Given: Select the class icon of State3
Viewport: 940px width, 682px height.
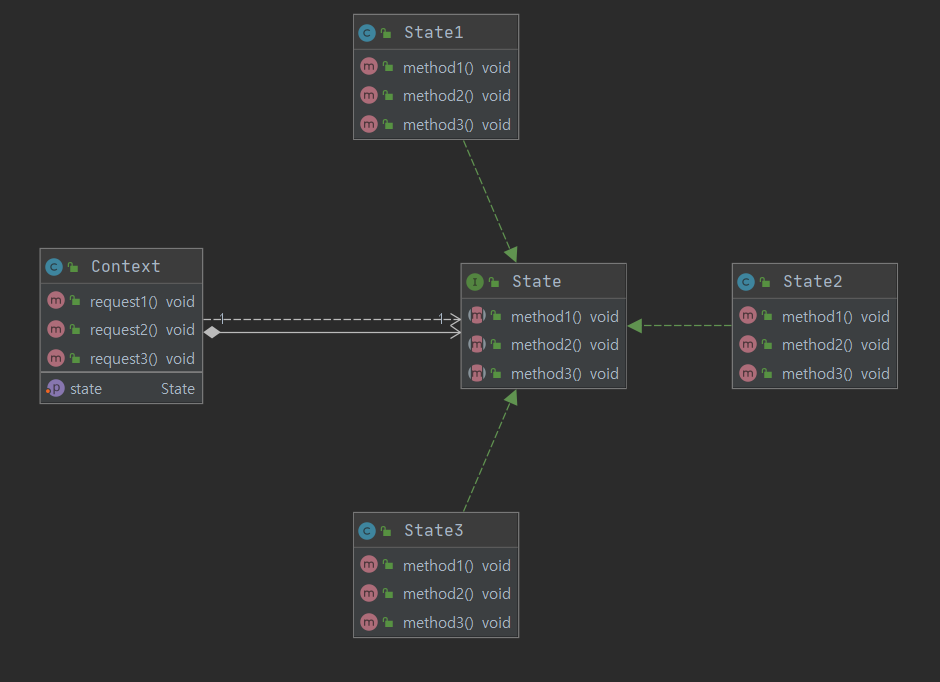Looking at the screenshot, I should 368,530.
